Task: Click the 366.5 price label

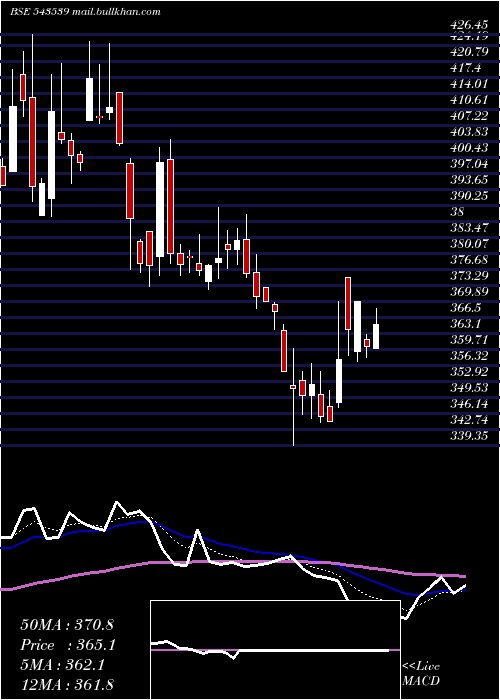Action: 465,308
